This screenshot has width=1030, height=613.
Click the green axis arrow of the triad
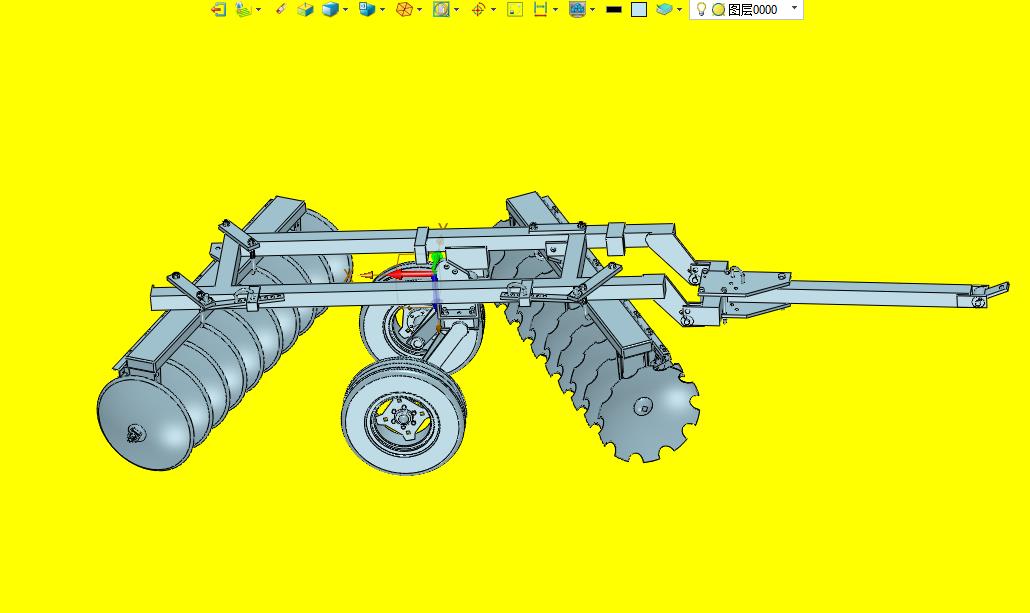[x=437, y=261]
